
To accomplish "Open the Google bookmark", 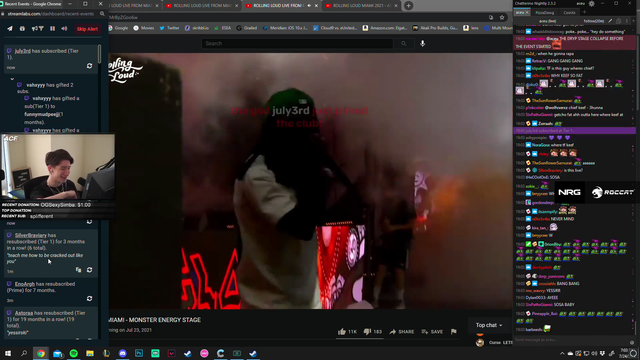I will [x=118, y=28].
